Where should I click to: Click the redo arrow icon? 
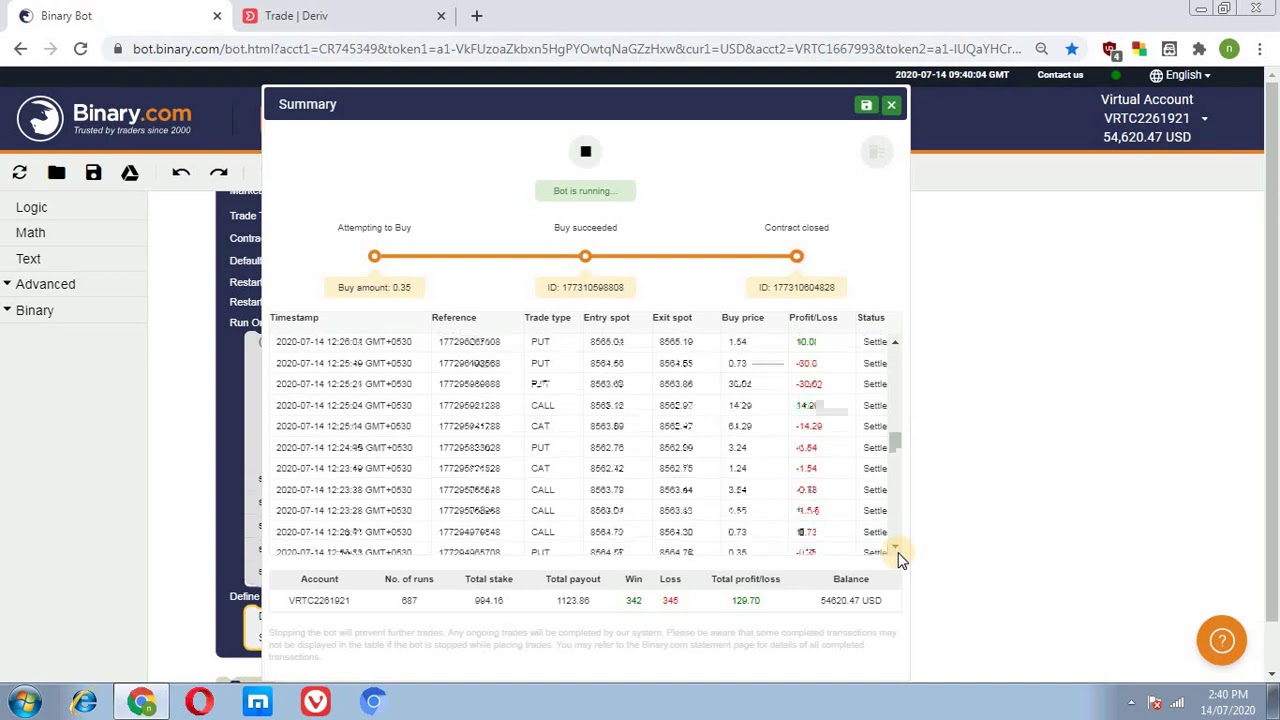coord(218,173)
